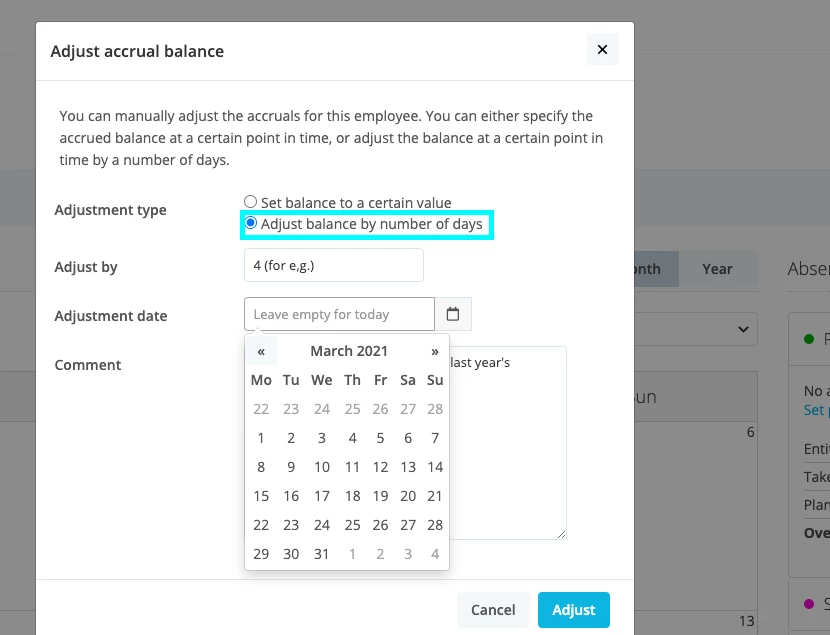Grab the comment textarea resize handle
Screen dimensions: 830x635
tap(562, 534)
